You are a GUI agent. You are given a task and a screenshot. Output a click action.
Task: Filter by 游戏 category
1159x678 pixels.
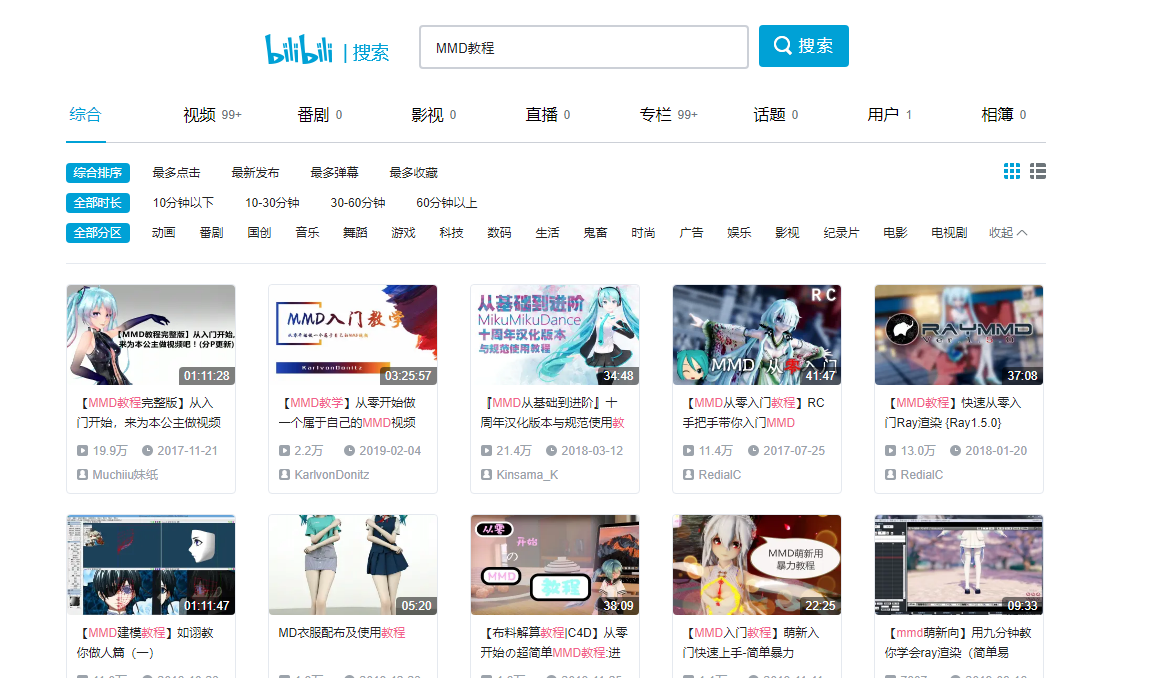tap(404, 233)
